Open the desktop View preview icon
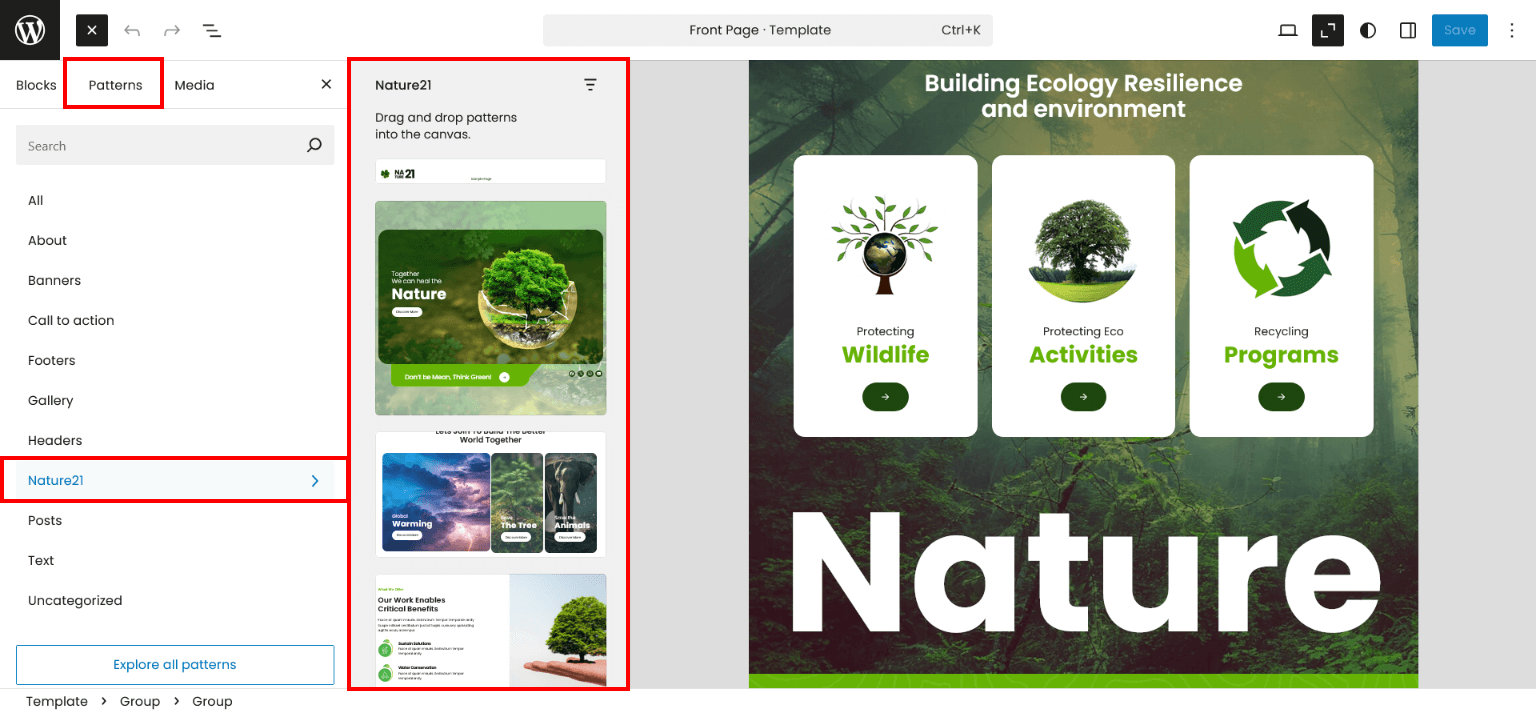Image resolution: width=1536 pixels, height=713 pixels. point(1288,30)
